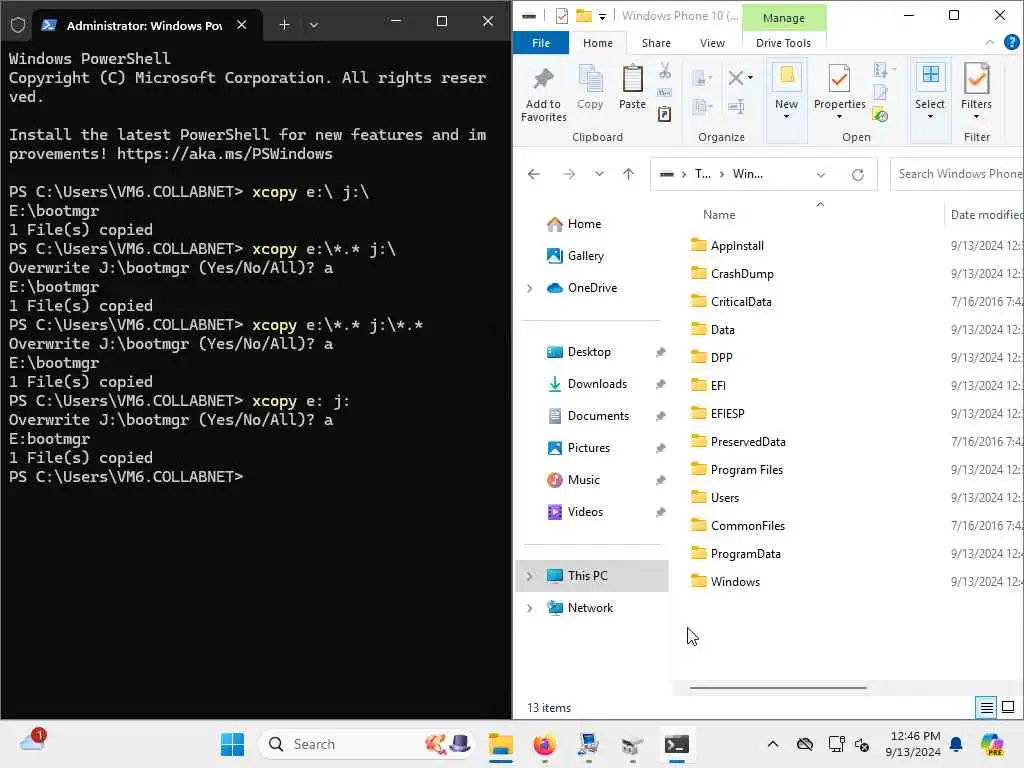
Task: Click 'Win...' segment in address breadcrumb
Action: point(747,174)
